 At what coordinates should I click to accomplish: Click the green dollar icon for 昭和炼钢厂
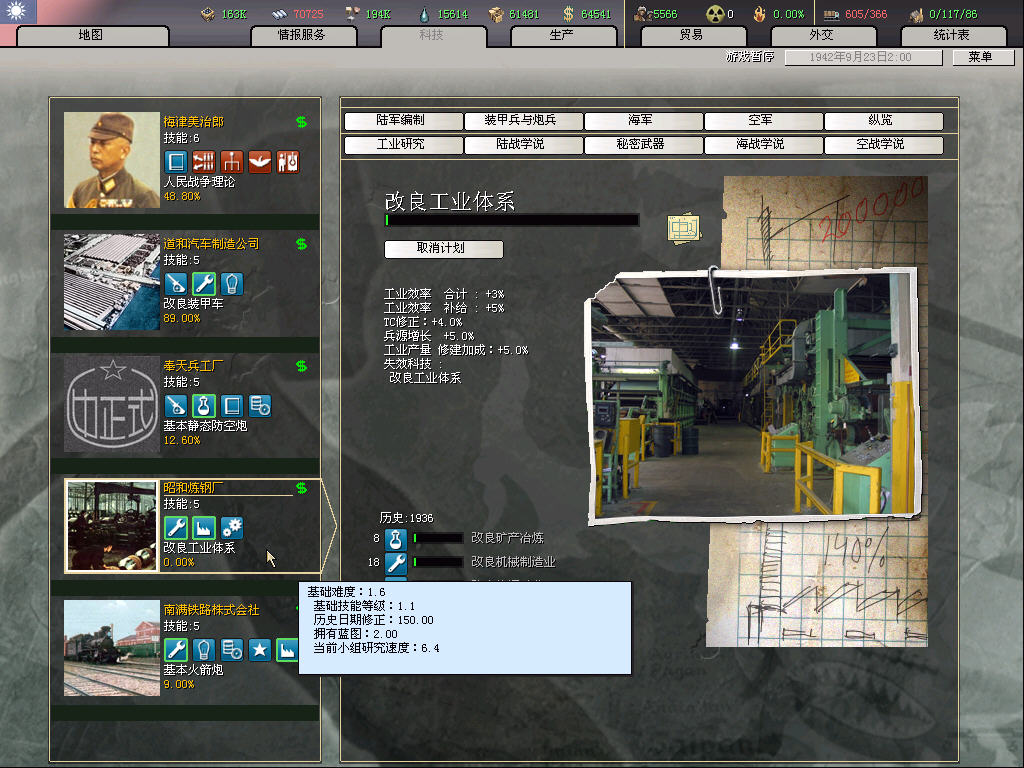(x=301, y=488)
